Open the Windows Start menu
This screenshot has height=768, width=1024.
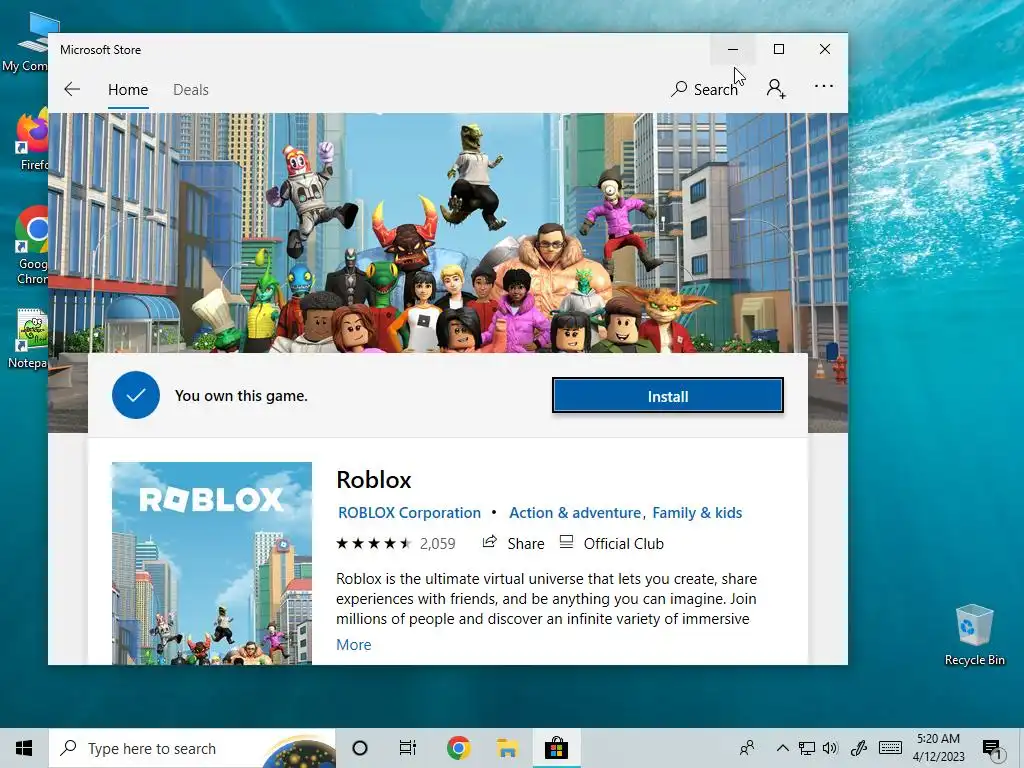24,748
